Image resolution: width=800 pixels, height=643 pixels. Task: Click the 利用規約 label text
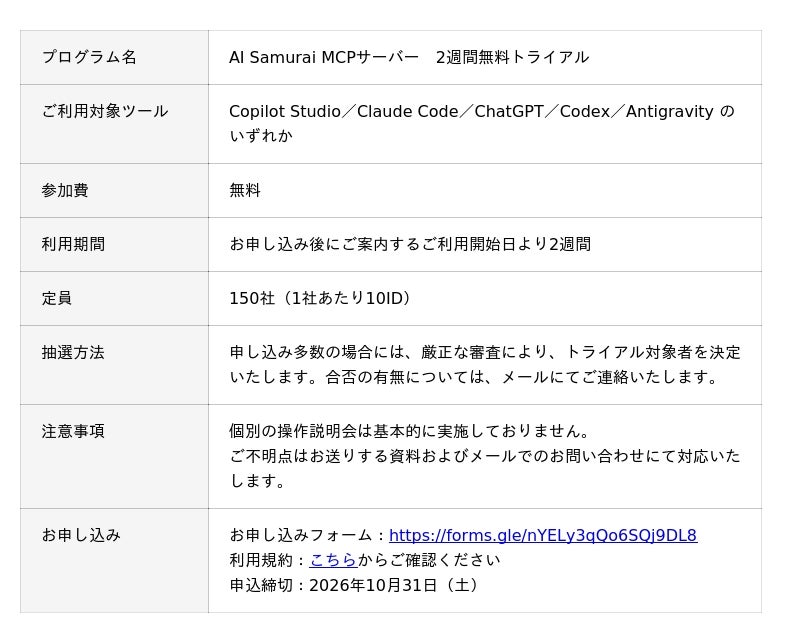tap(261, 560)
